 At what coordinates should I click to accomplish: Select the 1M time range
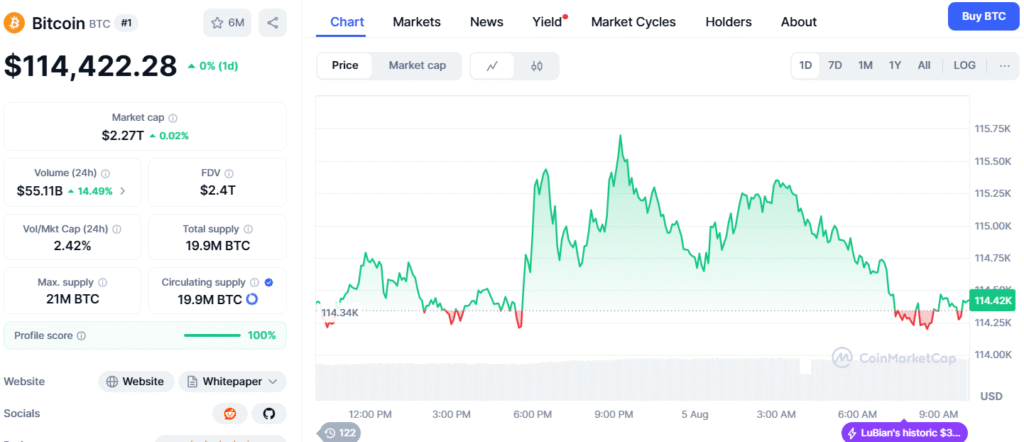(865, 65)
